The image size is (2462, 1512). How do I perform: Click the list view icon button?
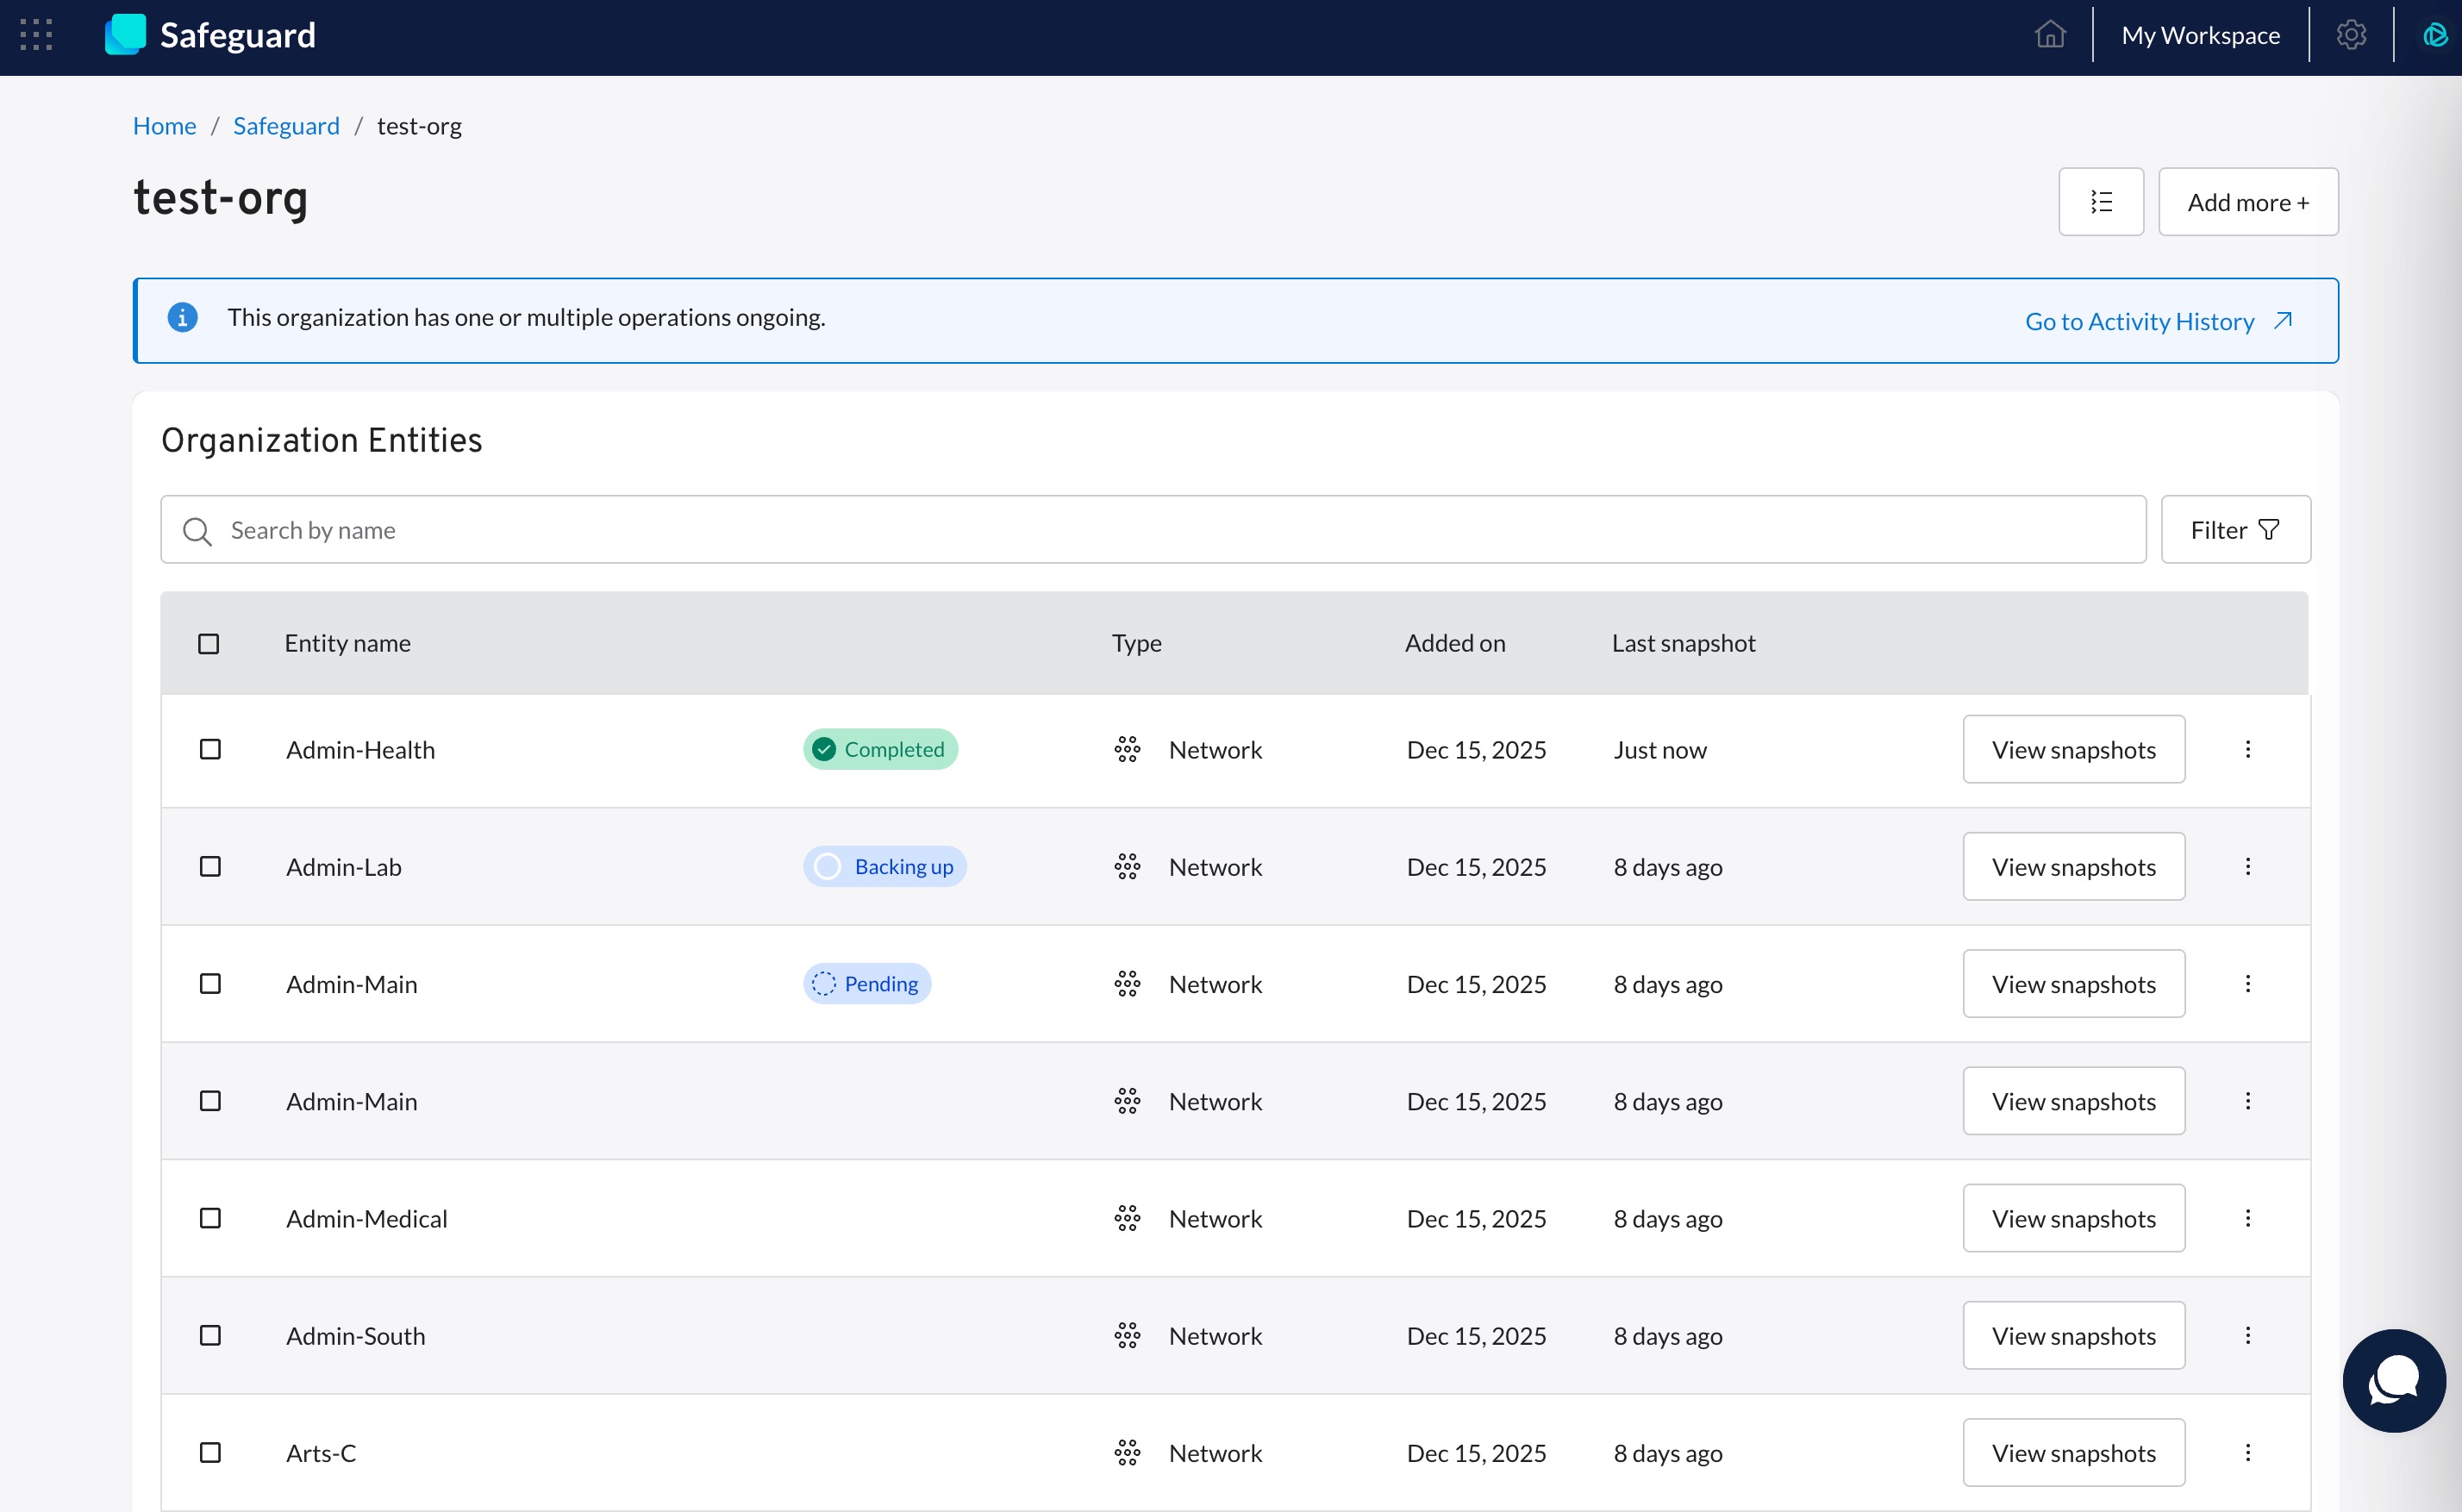coord(2100,202)
